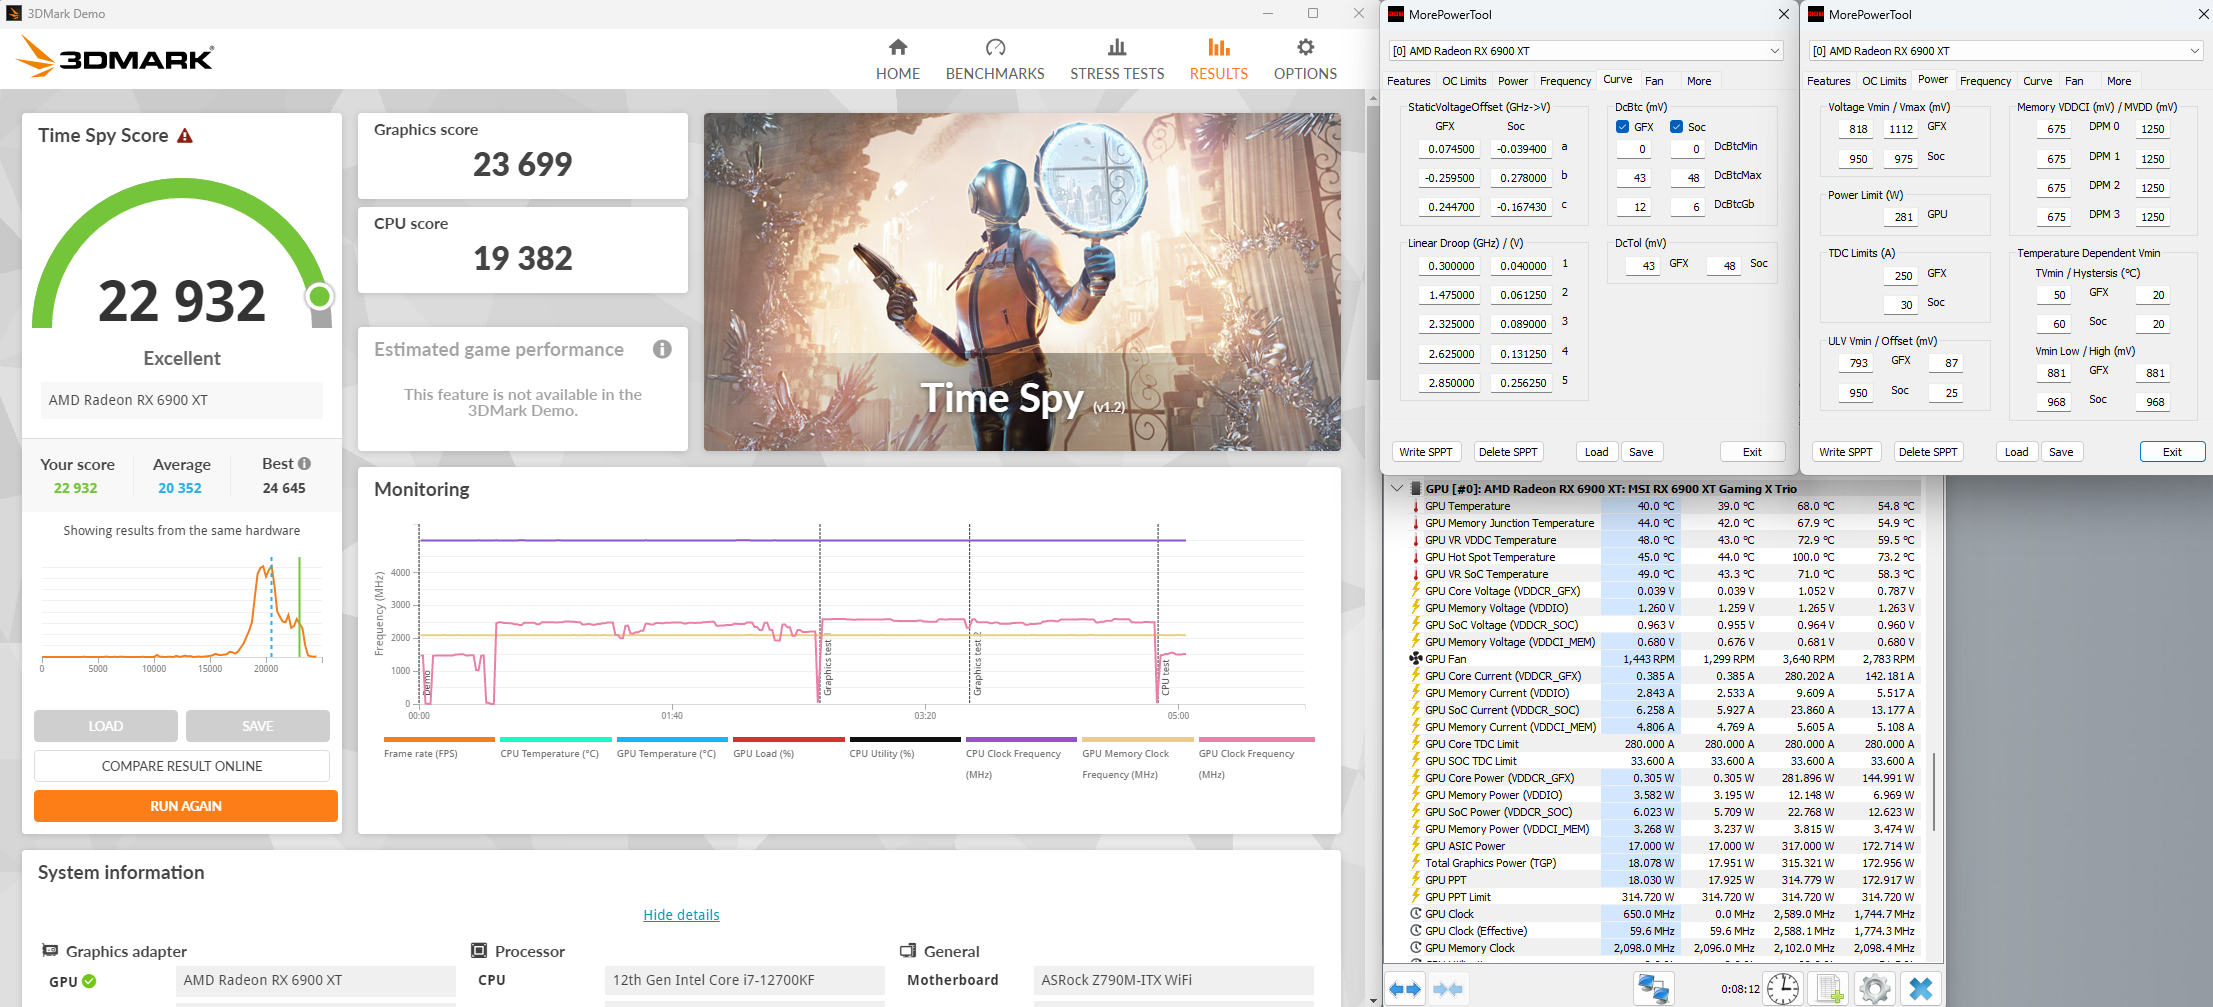Click the 3DMark logo in the header
Screen dimensions: 2213x1007
pyautogui.click(x=115, y=57)
